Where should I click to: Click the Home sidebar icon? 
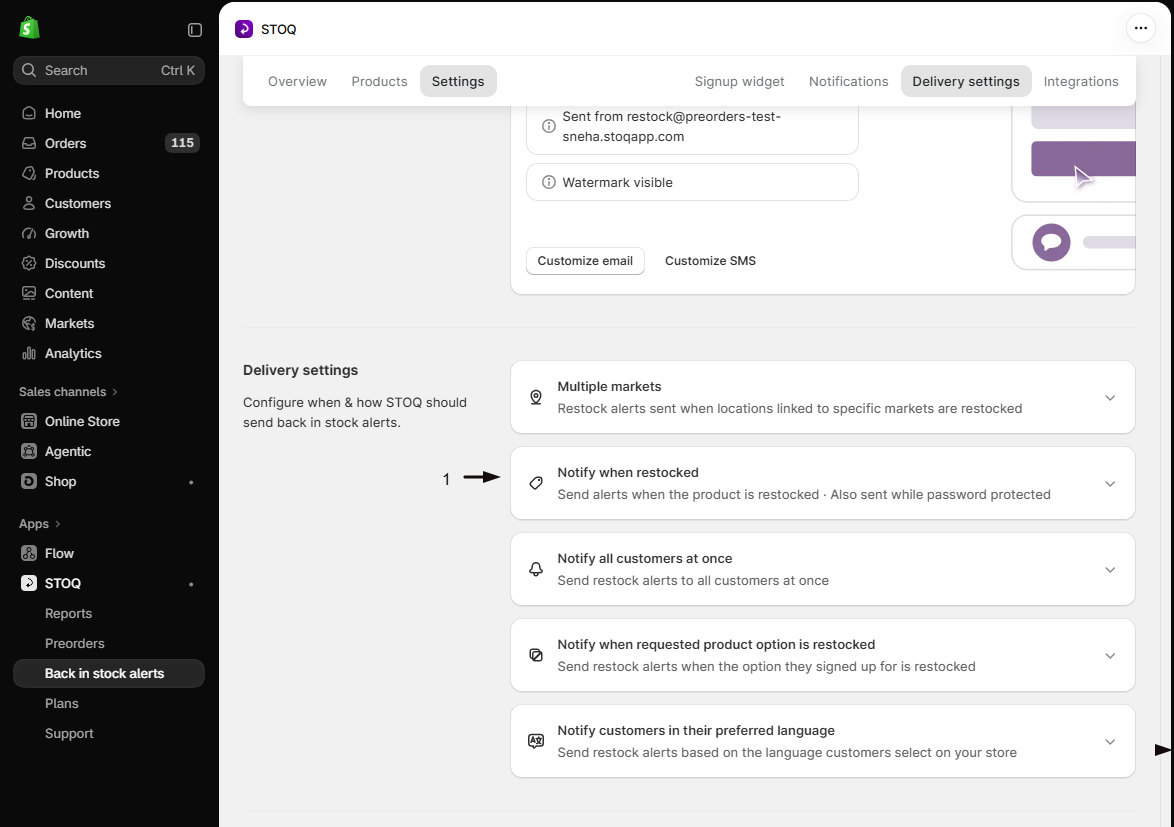pyautogui.click(x=29, y=113)
